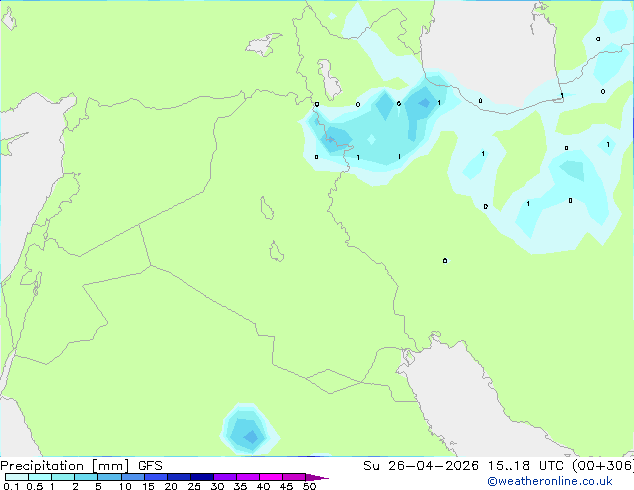
Task: Select the 20–25 mm legend swatch
Action: pyautogui.click(x=178, y=477)
